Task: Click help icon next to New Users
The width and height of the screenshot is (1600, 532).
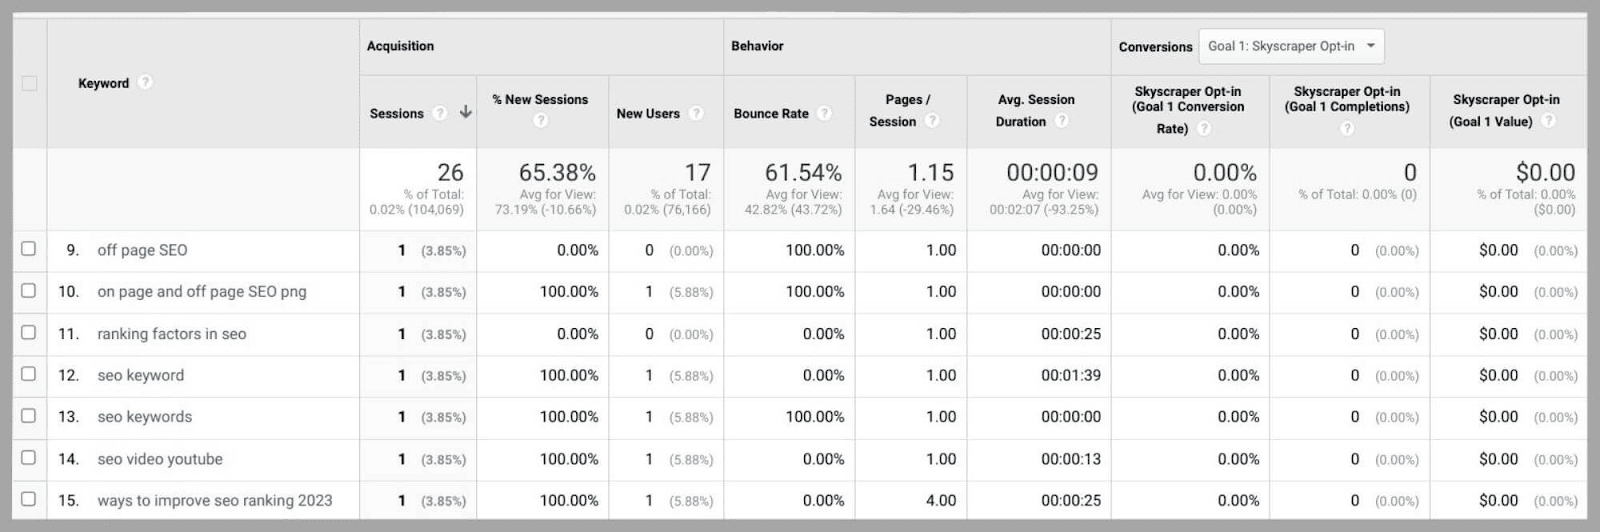Action: pyautogui.click(x=696, y=113)
